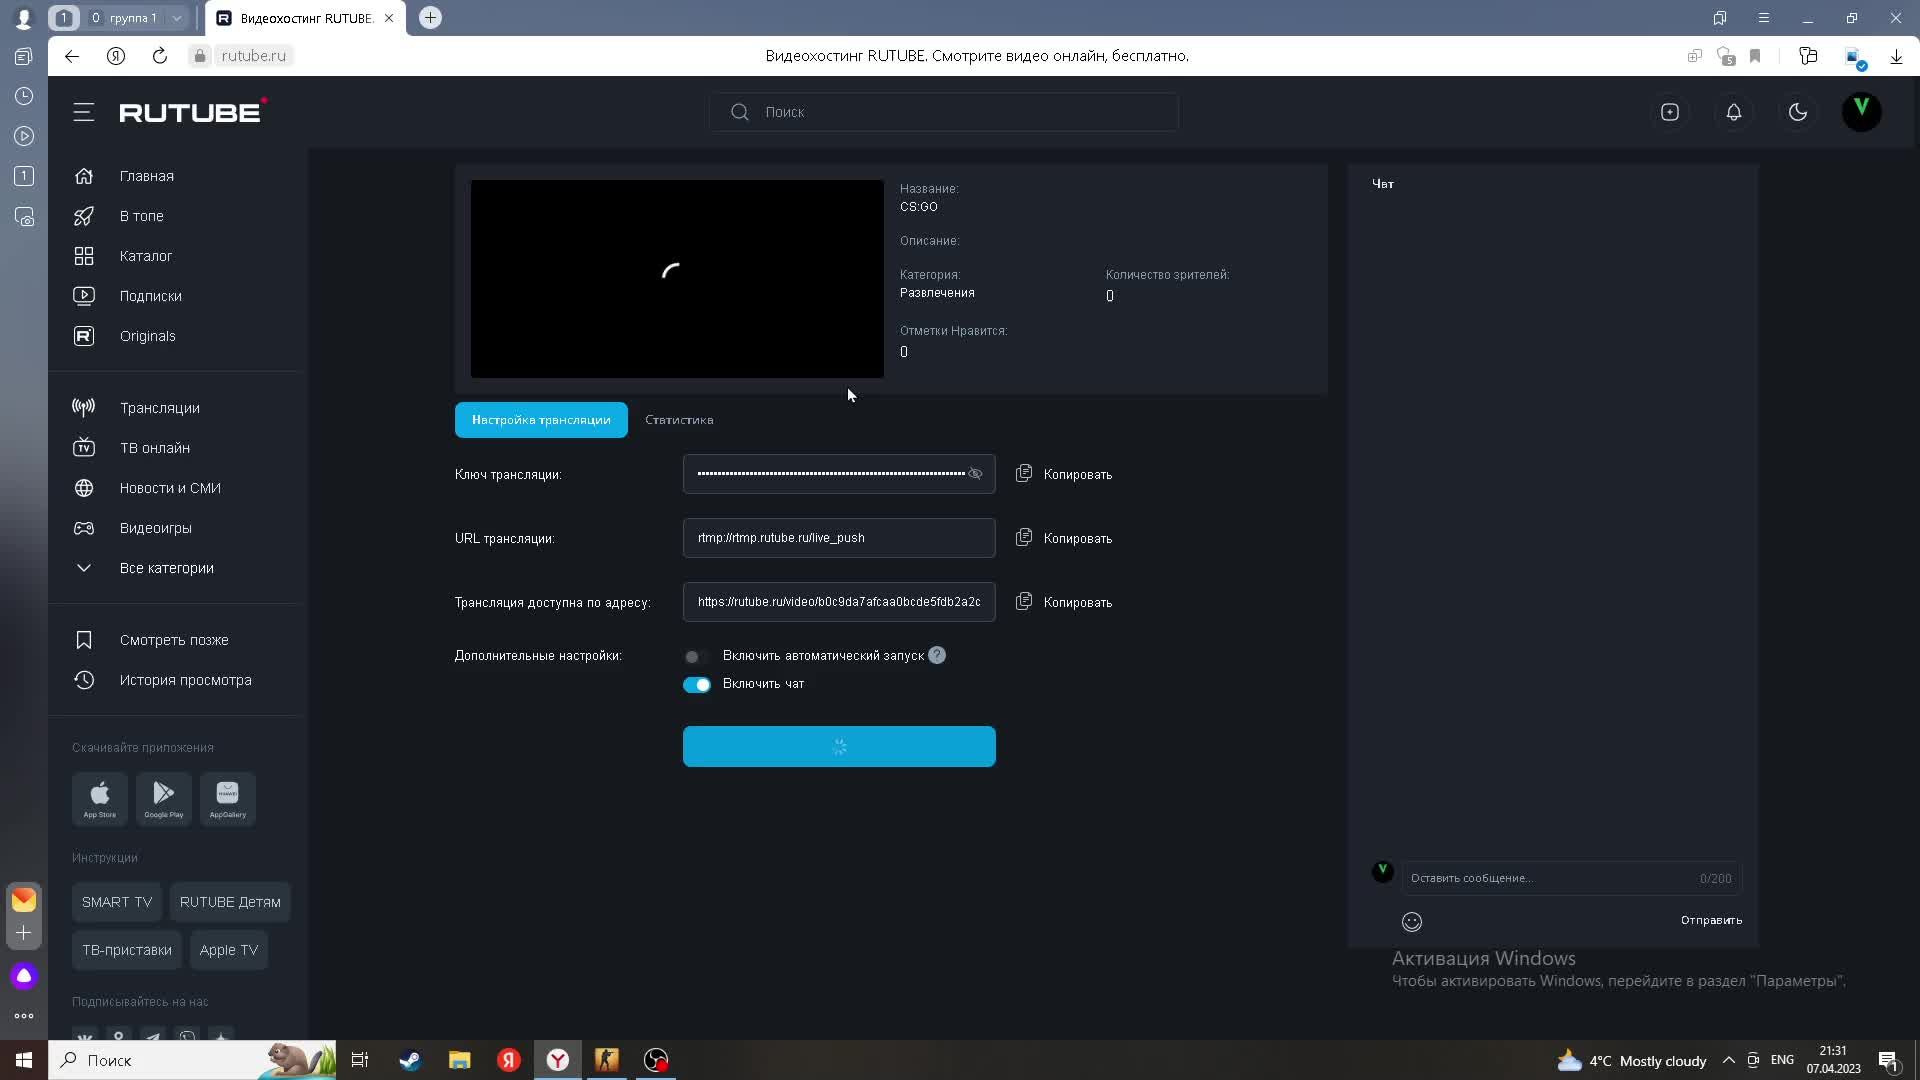
Task: Switch to the "Статистика" tab
Action: pos(679,420)
